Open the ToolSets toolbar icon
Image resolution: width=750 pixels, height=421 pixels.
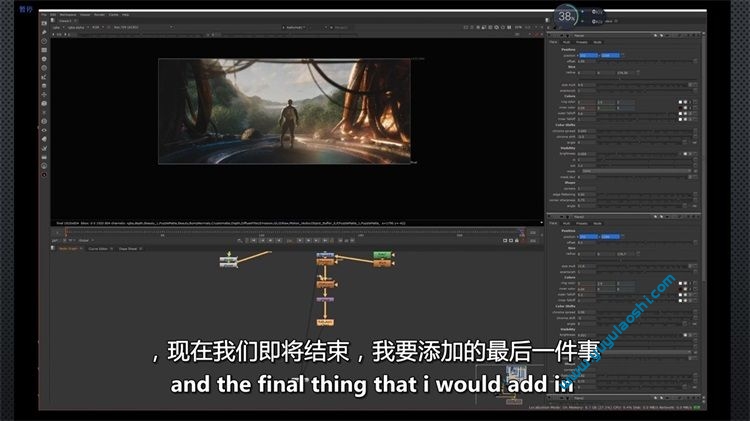click(44, 148)
